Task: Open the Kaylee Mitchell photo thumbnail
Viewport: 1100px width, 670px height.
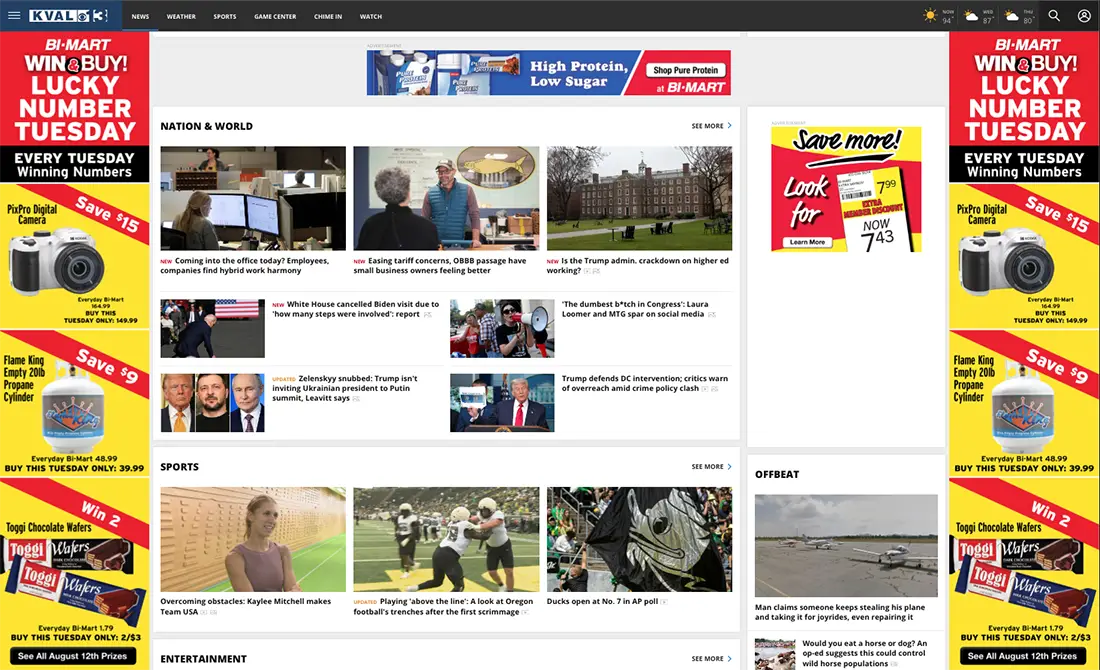Action: [x=253, y=540]
